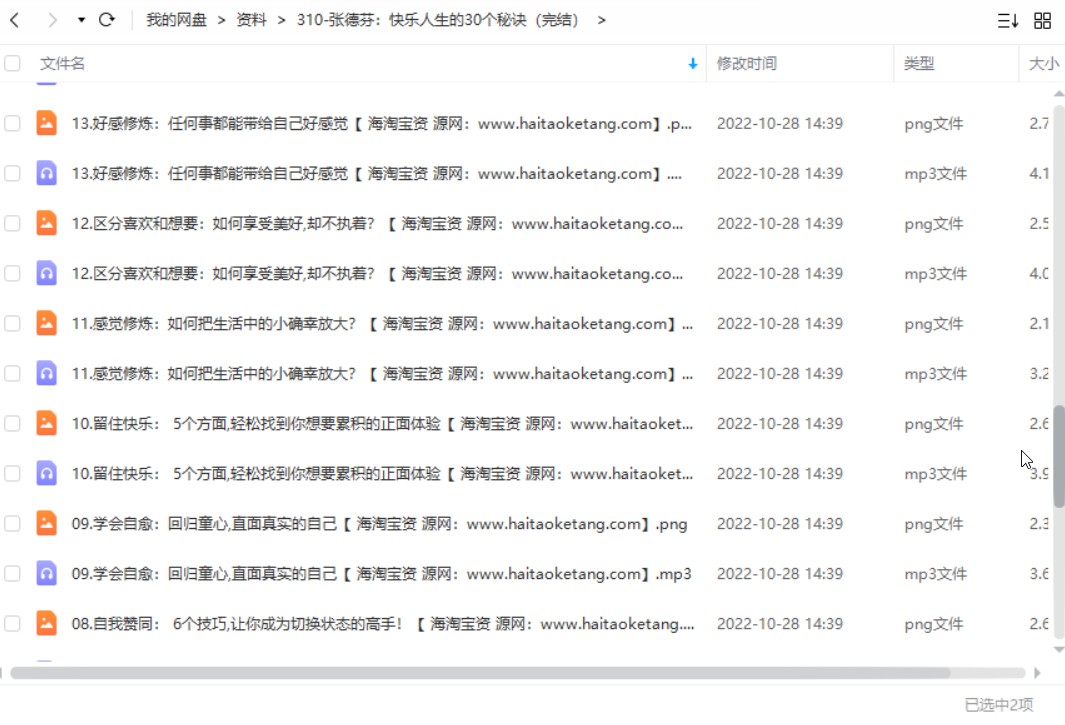Click image icon of 08.自我赞同 png
This screenshot has width=1065, height=725.
(46, 623)
